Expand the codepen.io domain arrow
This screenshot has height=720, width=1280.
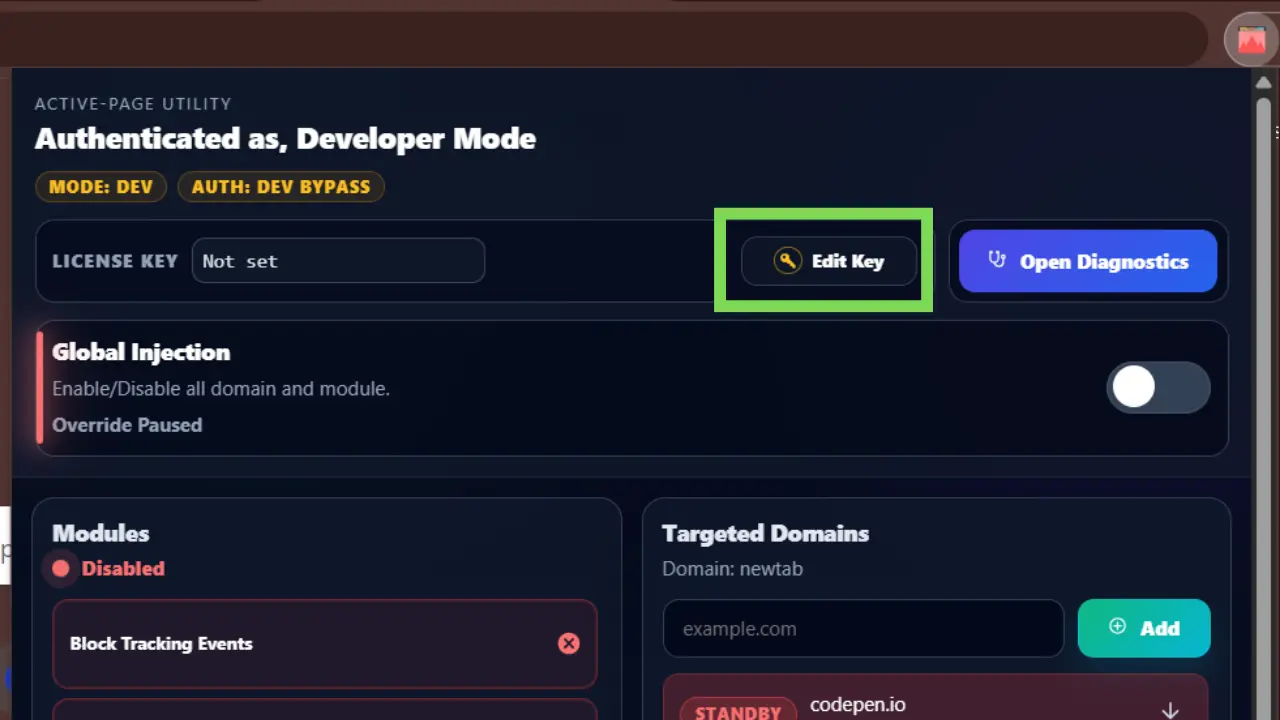click(1170, 710)
